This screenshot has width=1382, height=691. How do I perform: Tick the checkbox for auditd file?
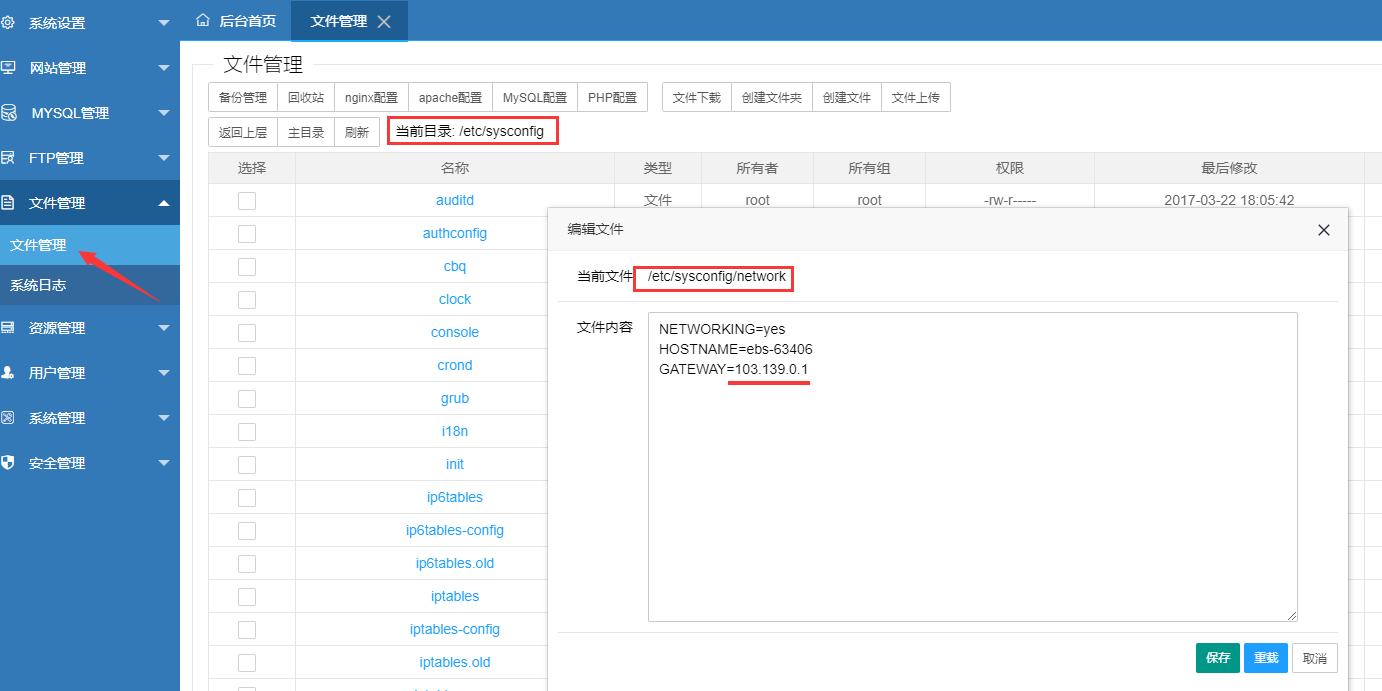pyautogui.click(x=247, y=201)
